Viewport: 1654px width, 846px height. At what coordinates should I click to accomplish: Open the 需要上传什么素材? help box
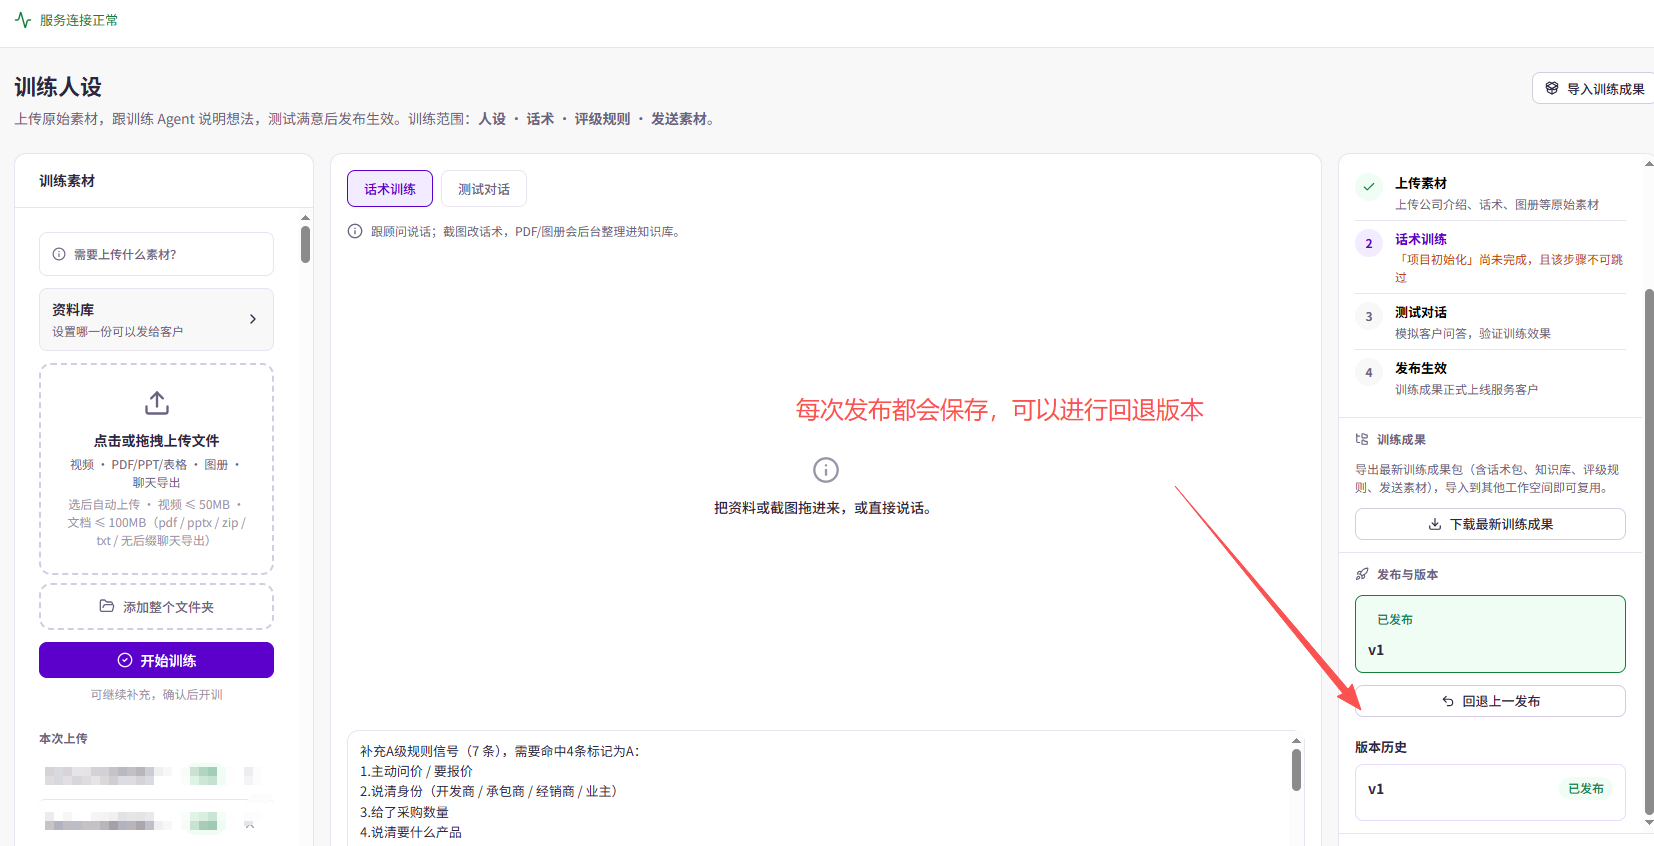coord(156,254)
